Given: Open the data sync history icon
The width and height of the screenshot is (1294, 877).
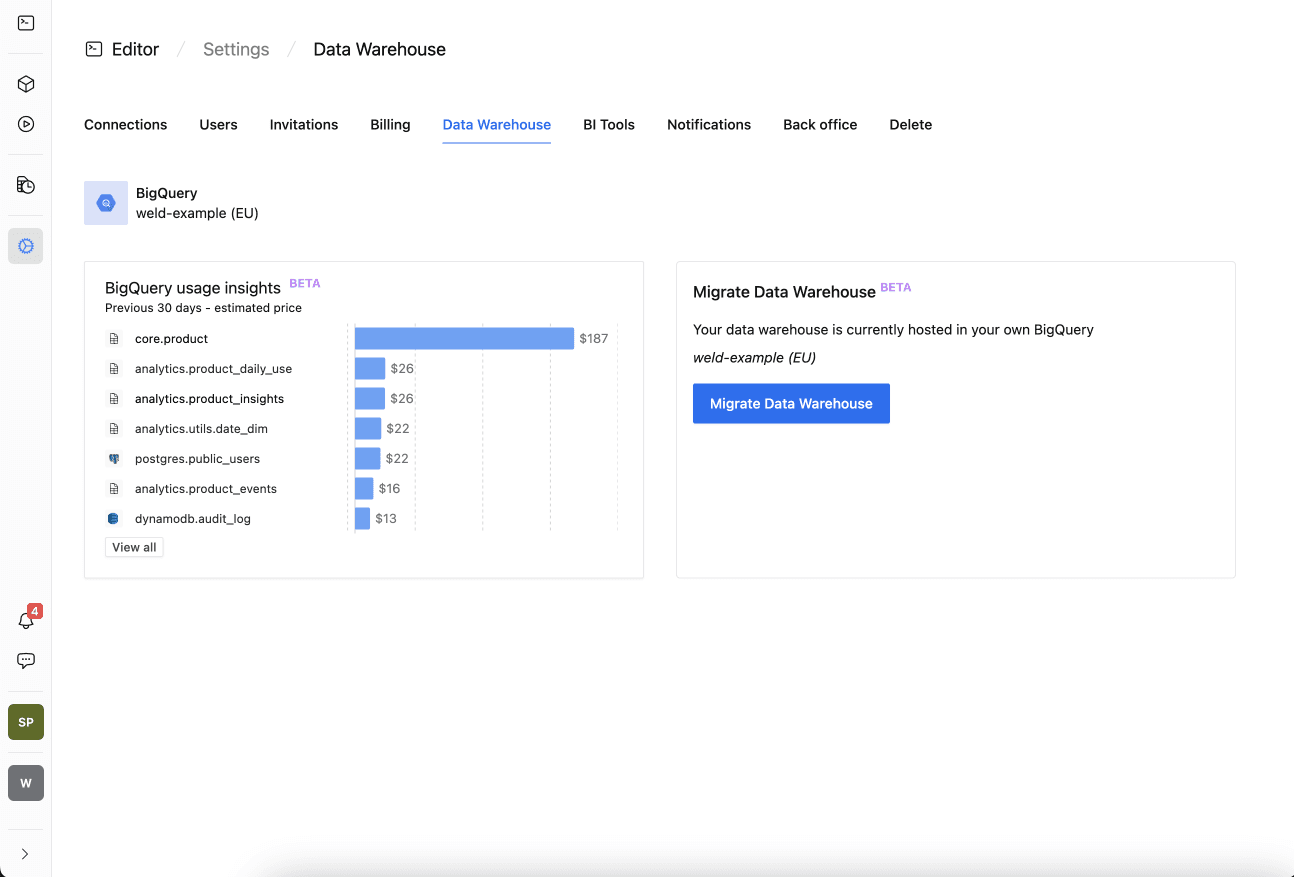Looking at the screenshot, I should (26, 185).
